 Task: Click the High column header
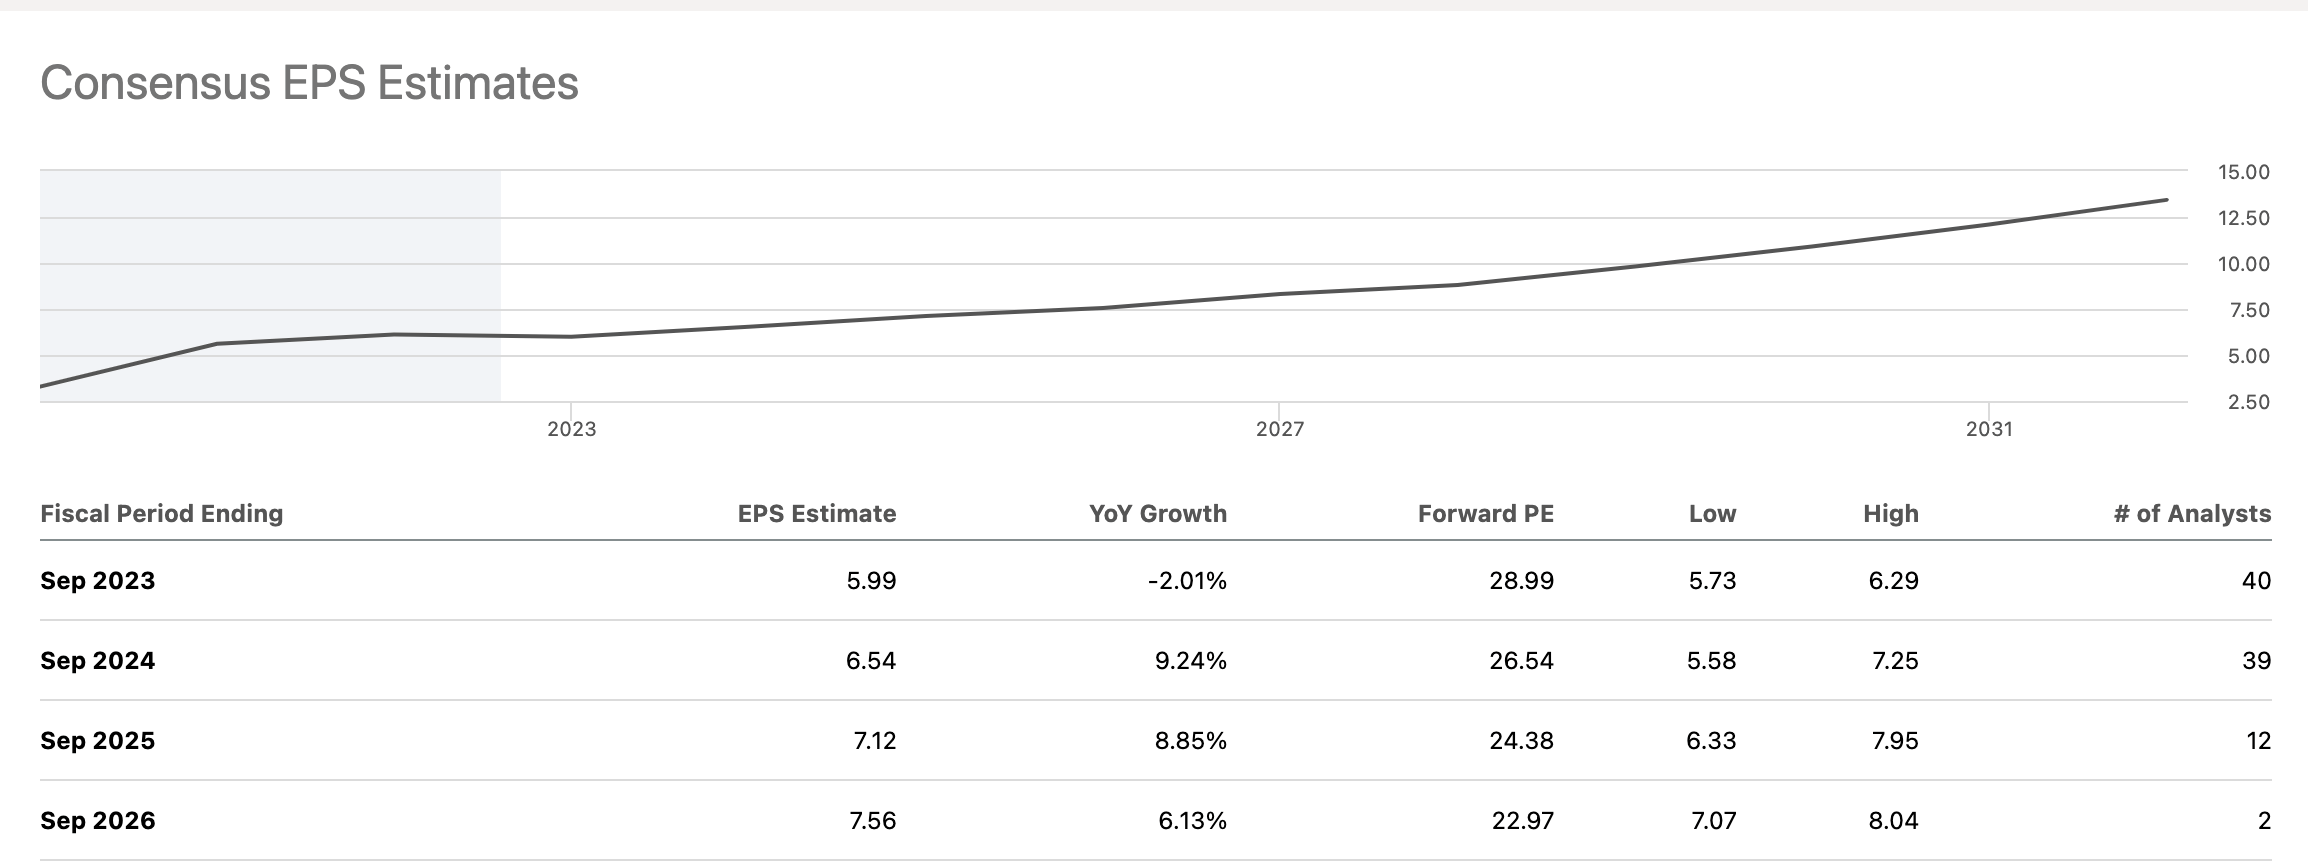point(1890,514)
